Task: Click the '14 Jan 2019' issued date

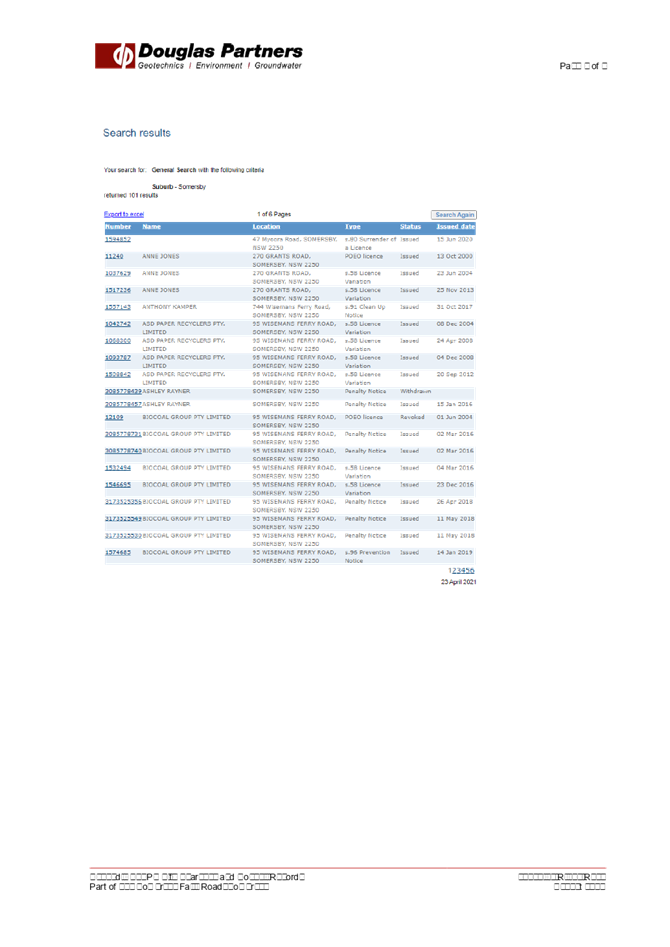Action: 455,553
